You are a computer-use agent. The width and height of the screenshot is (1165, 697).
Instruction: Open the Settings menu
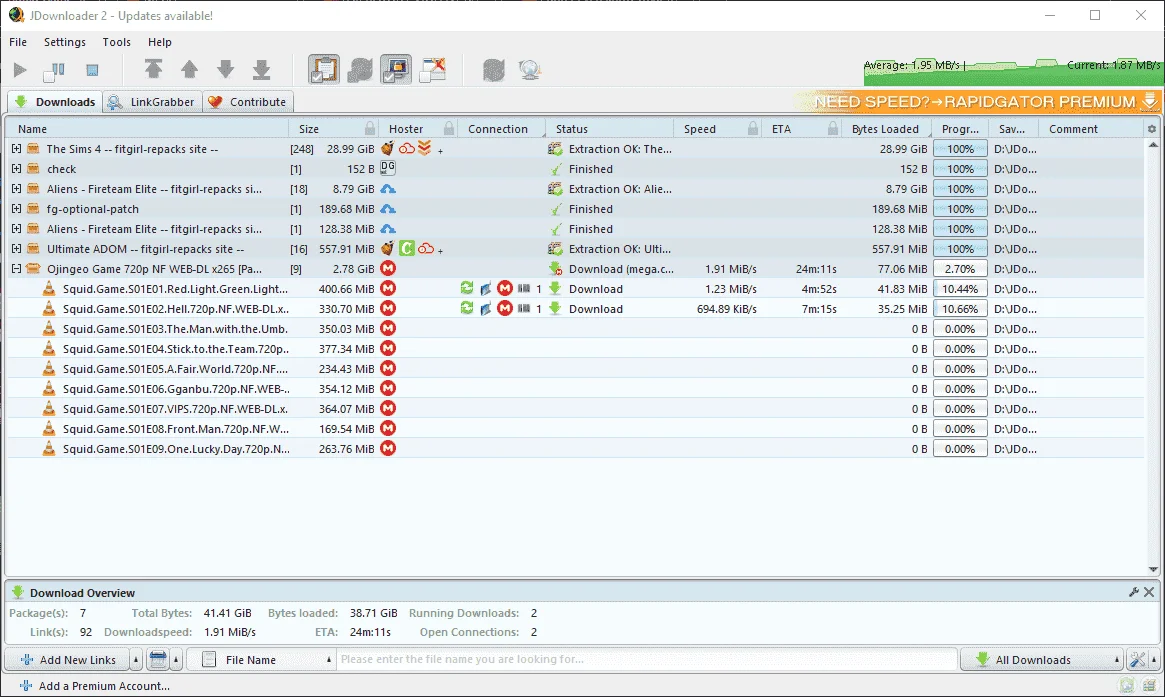65,42
